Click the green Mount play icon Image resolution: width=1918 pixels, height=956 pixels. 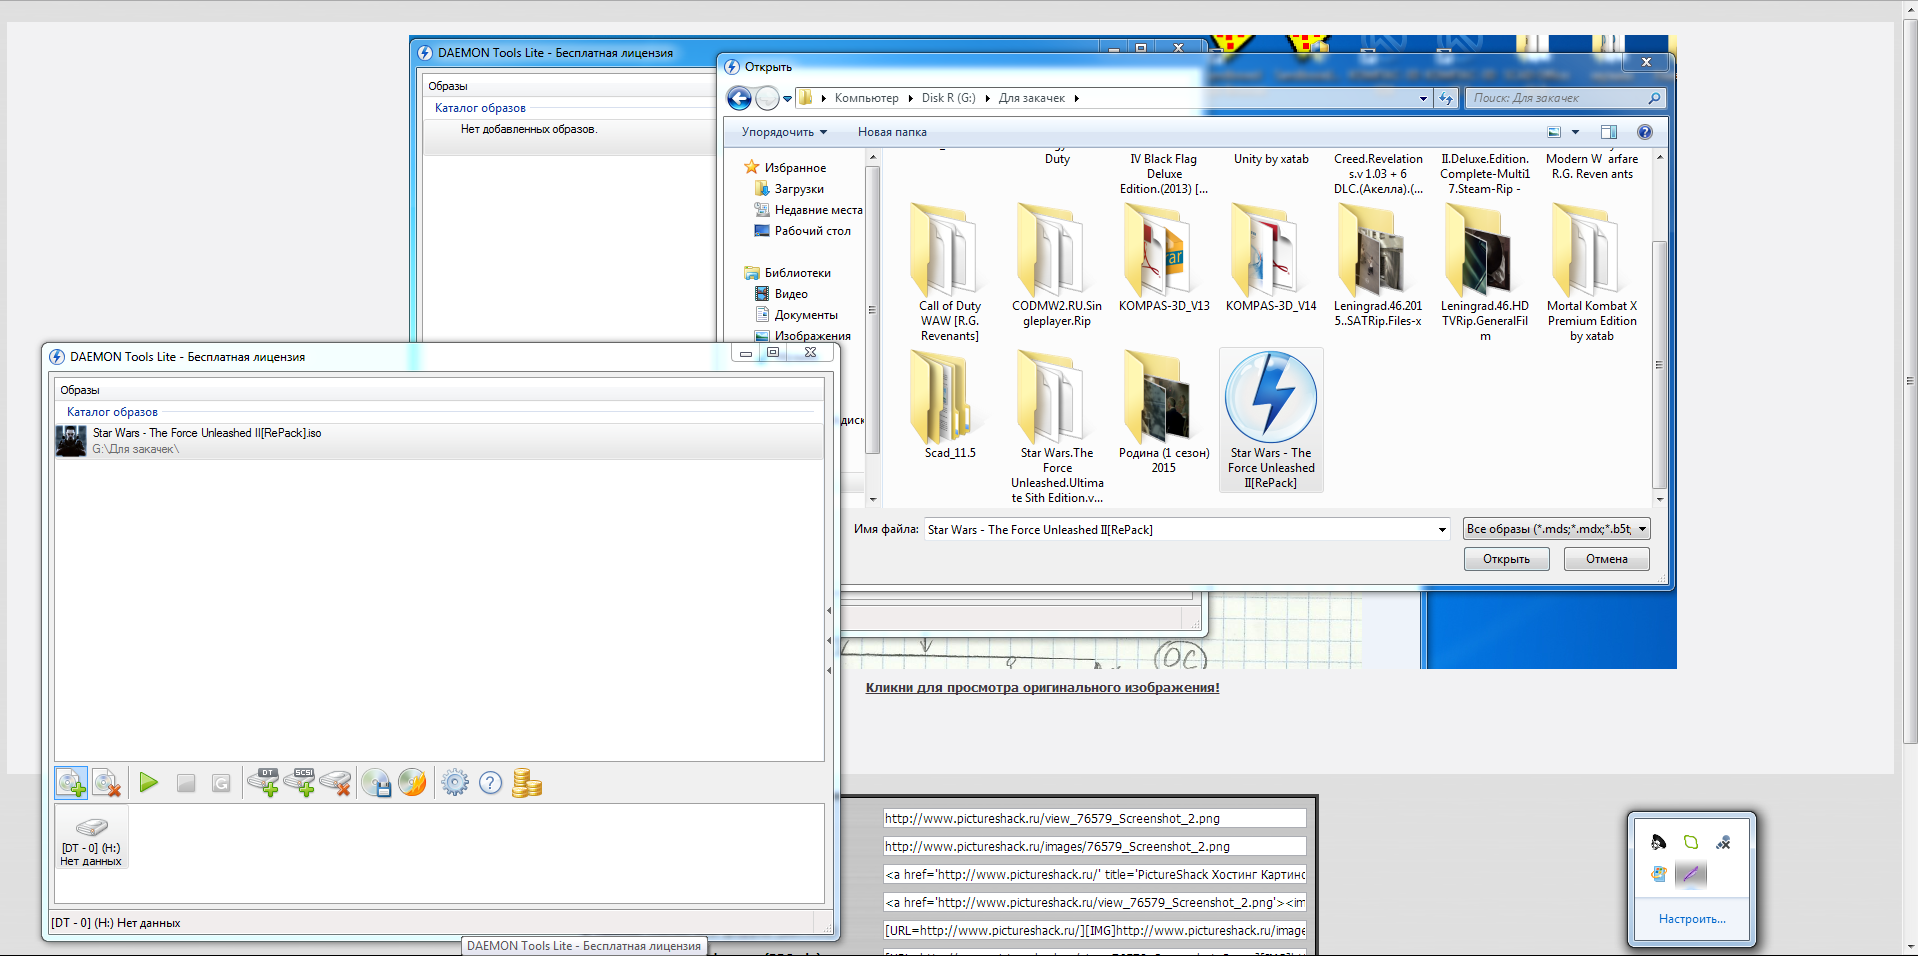click(149, 783)
